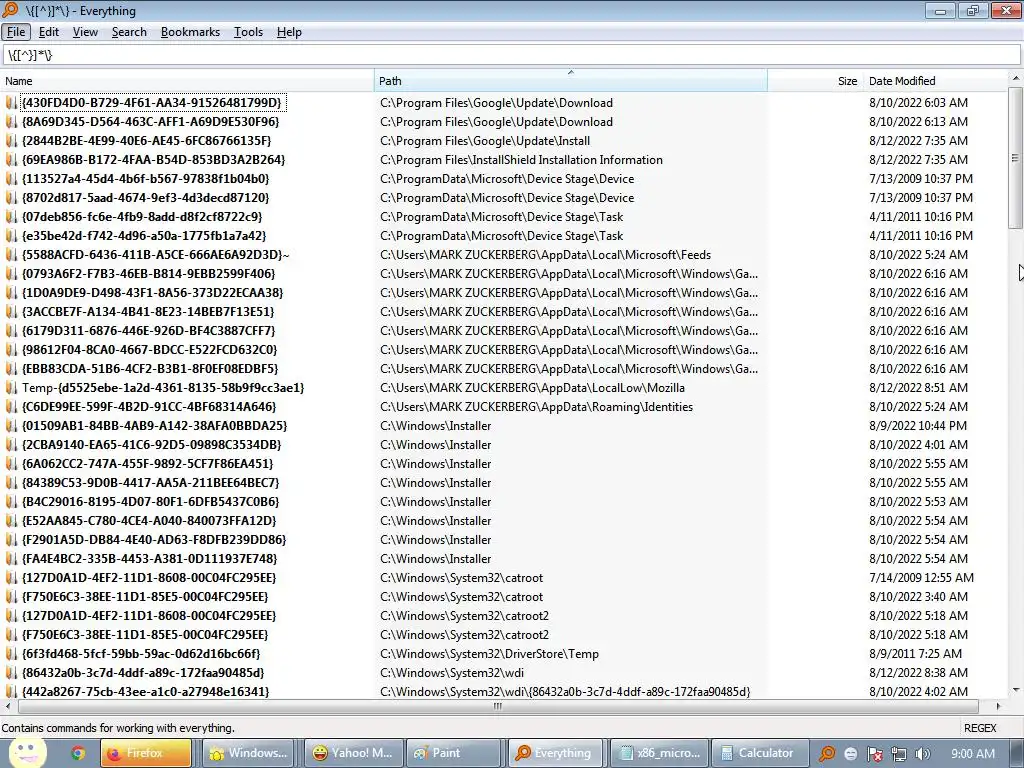Click folder icon of {69EA986B-B172-4FAA-B54D-853BD3A2B264}

[12, 159]
